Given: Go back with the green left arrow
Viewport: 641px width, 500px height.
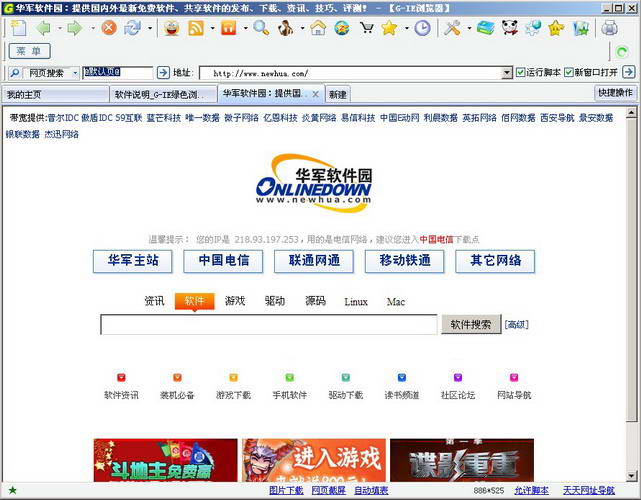Looking at the screenshot, I should pyautogui.click(x=44, y=28).
